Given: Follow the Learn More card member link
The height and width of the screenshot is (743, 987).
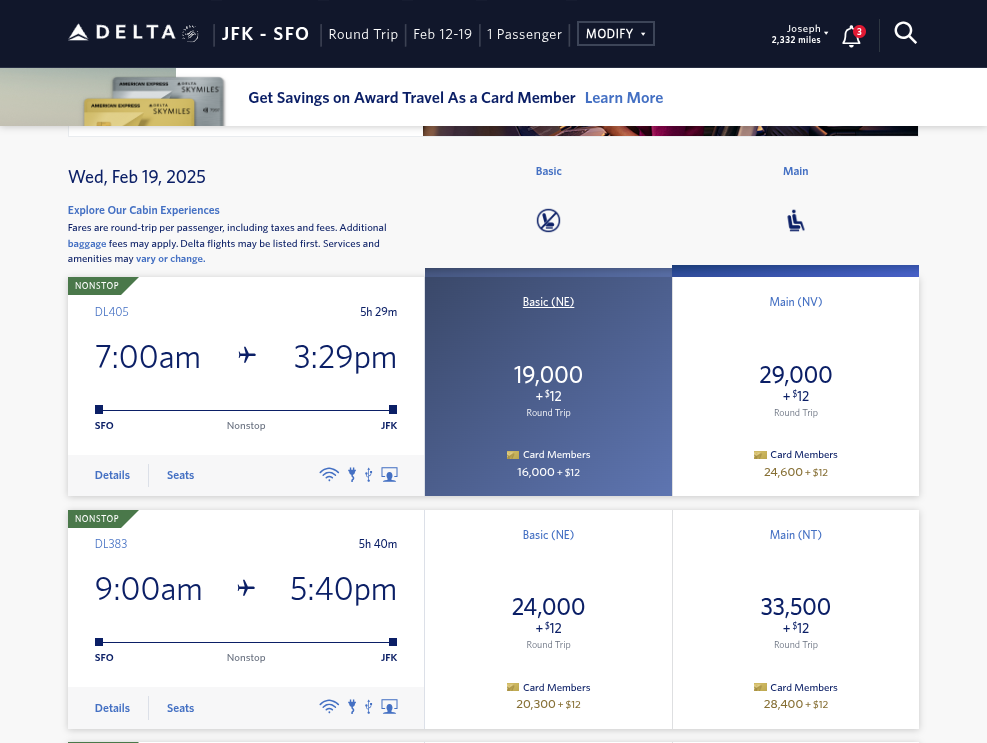Looking at the screenshot, I should pos(624,98).
